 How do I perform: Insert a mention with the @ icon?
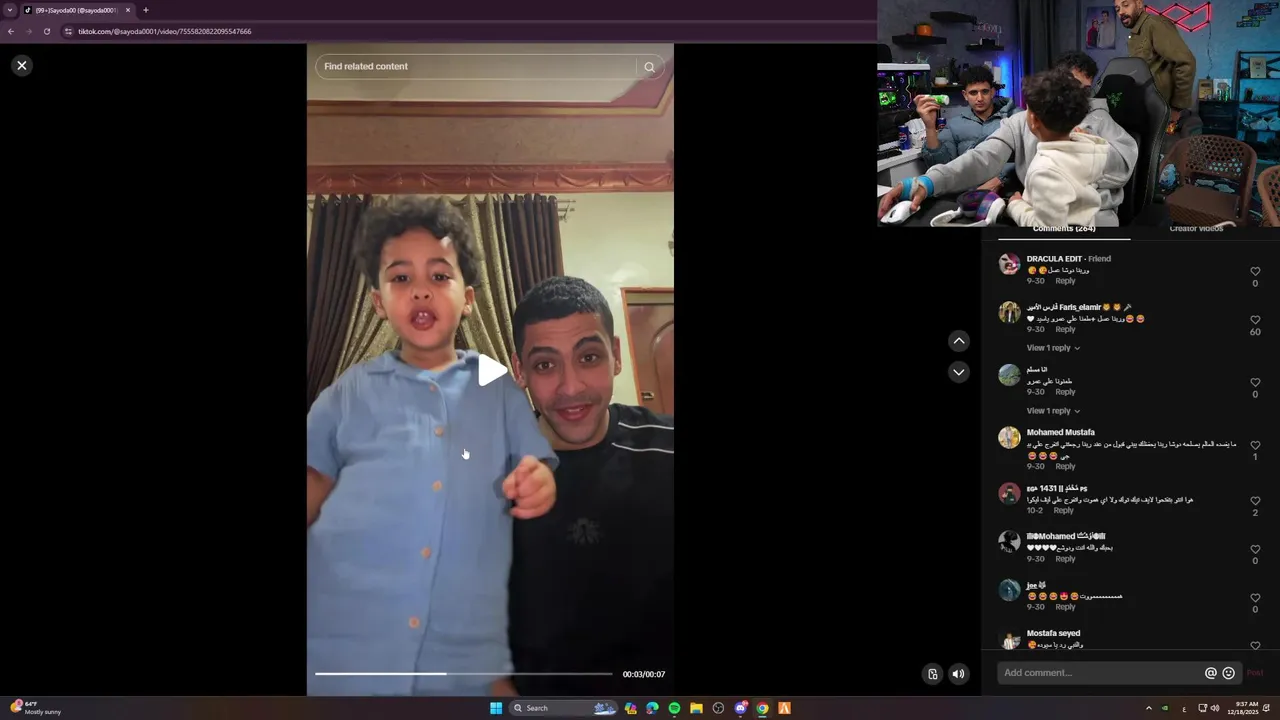coord(1210,673)
